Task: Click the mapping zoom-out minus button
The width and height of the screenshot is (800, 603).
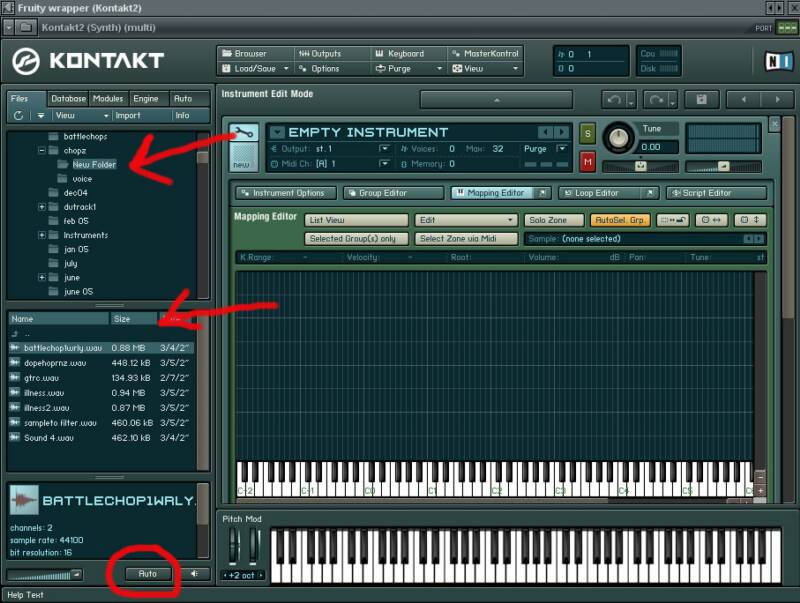Action: tap(760, 478)
